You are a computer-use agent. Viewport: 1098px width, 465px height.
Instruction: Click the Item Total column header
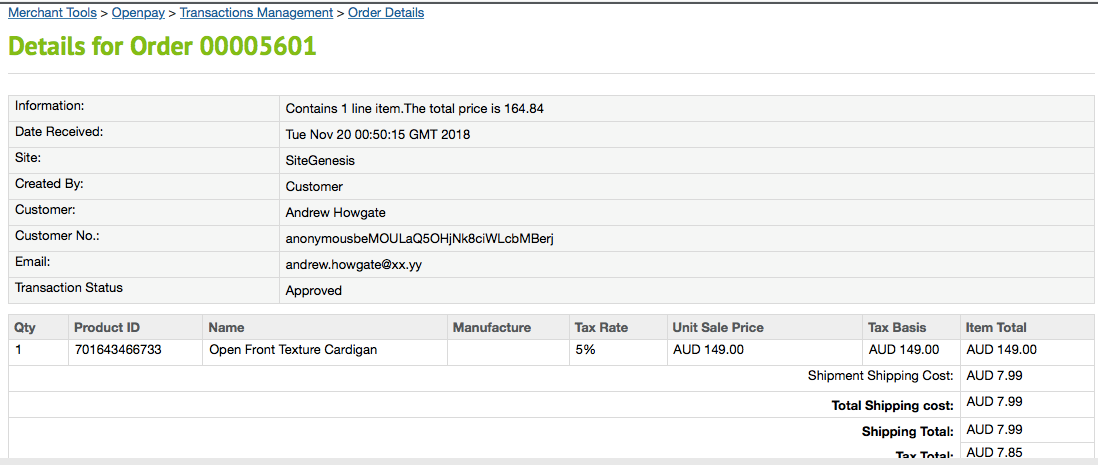(995, 328)
